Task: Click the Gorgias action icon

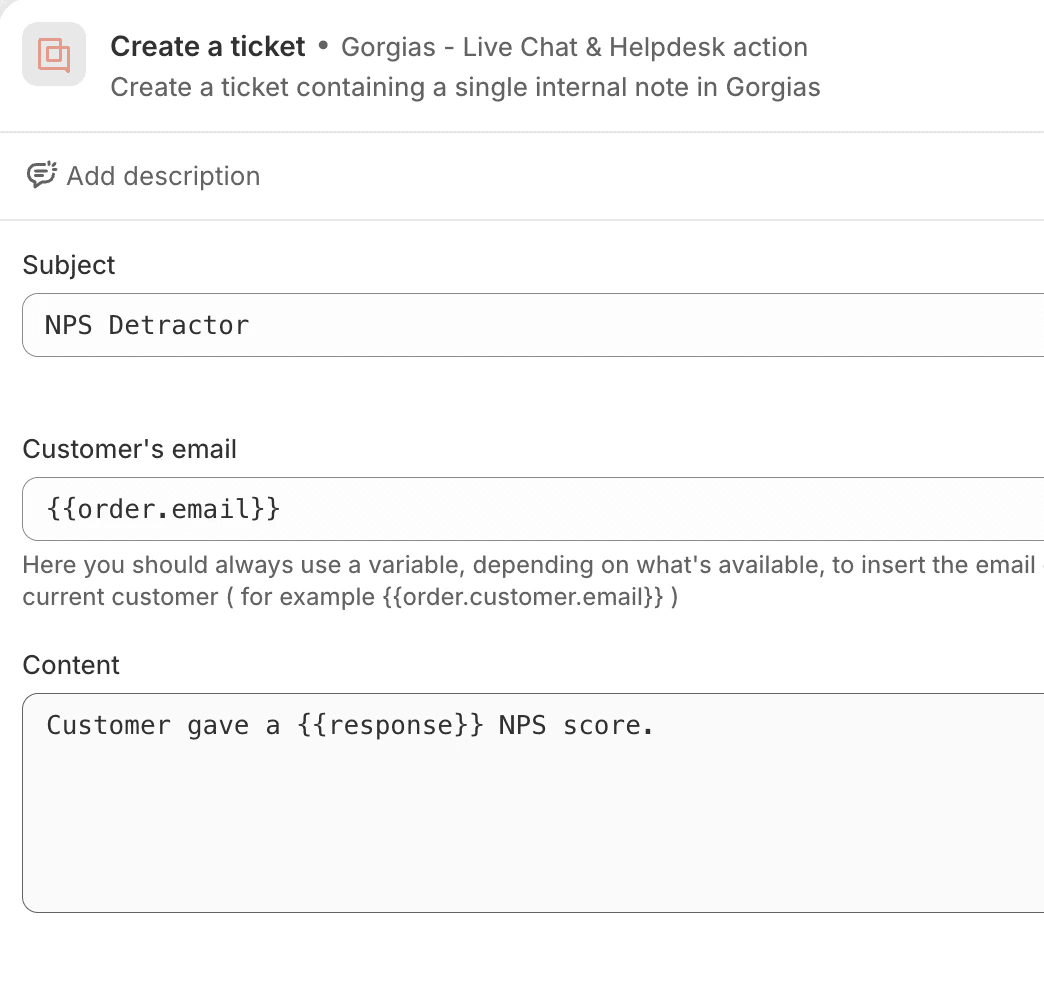Action: click(x=54, y=54)
